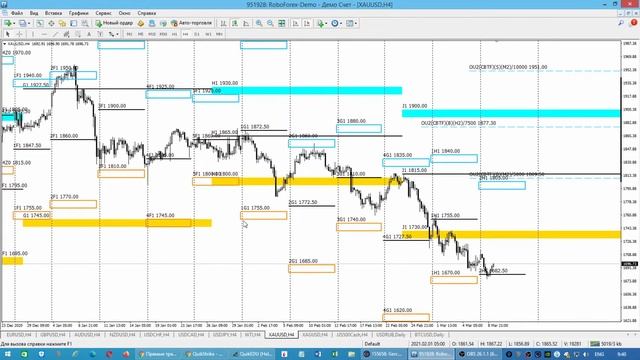Switch to the GBPUSD,H4 chart tab
The width and height of the screenshot is (640, 360).
tap(53, 335)
